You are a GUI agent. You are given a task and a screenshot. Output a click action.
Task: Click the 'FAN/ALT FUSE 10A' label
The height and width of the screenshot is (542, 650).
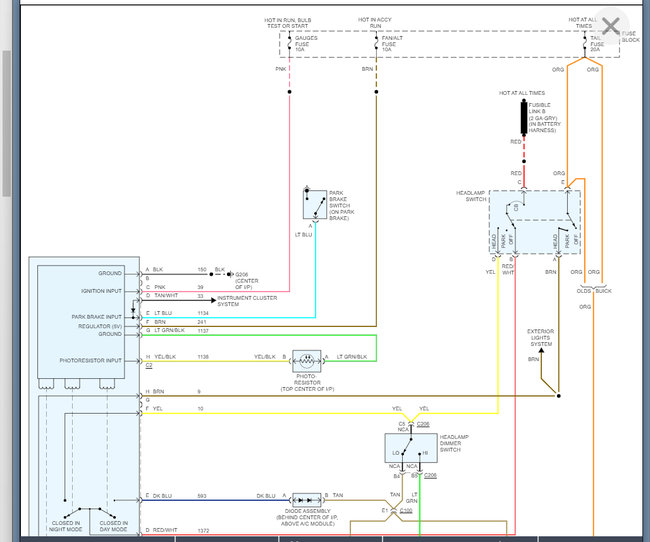coord(392,44)
